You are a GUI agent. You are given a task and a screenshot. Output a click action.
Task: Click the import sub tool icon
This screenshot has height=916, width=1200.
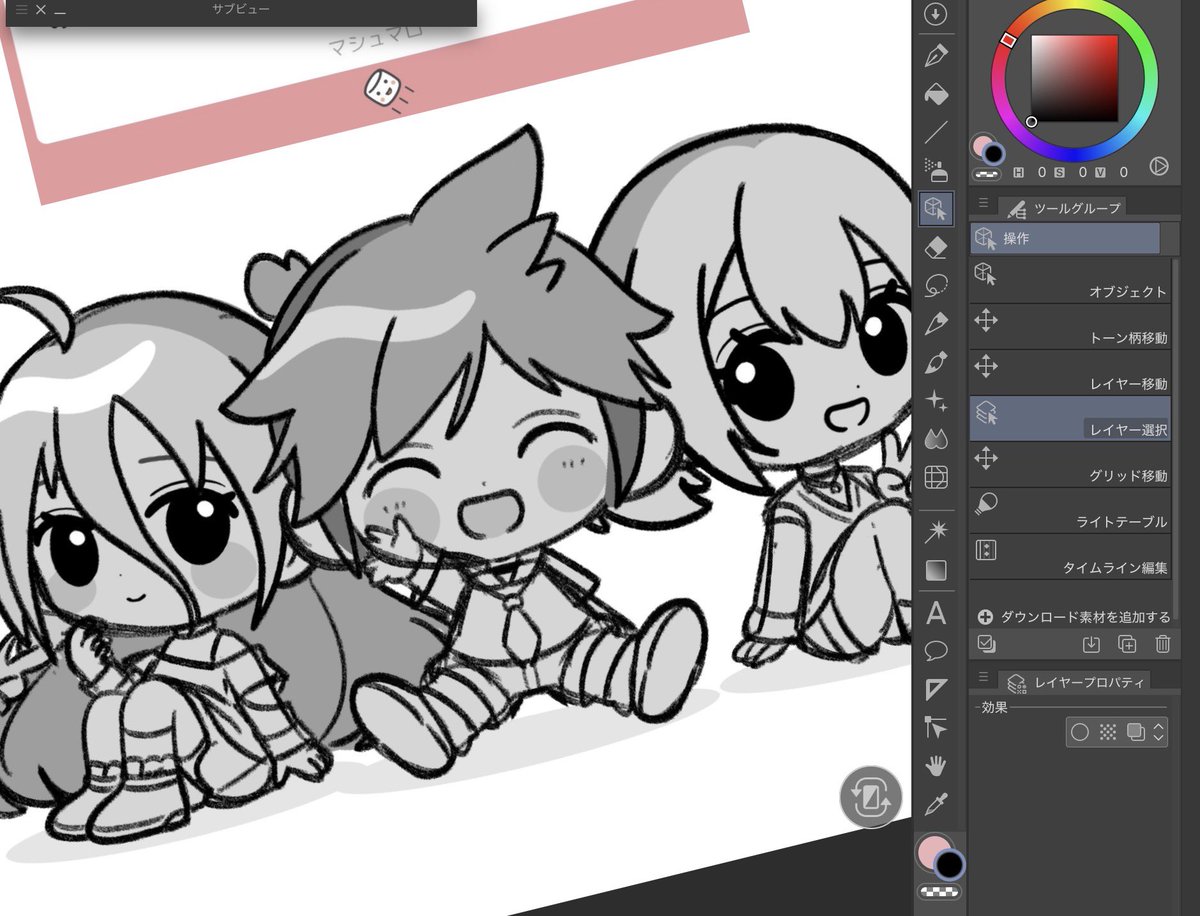1092,644
